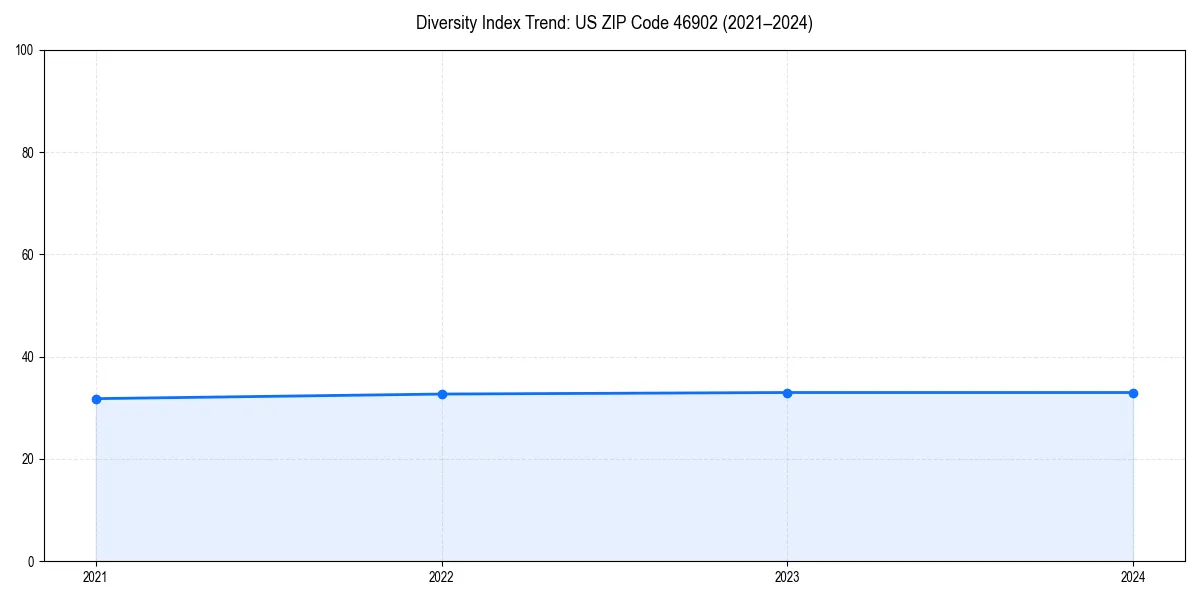Click the 20 y-axis tick label
Viewport: 1200px width, 600px height.
tap(28, 457)
